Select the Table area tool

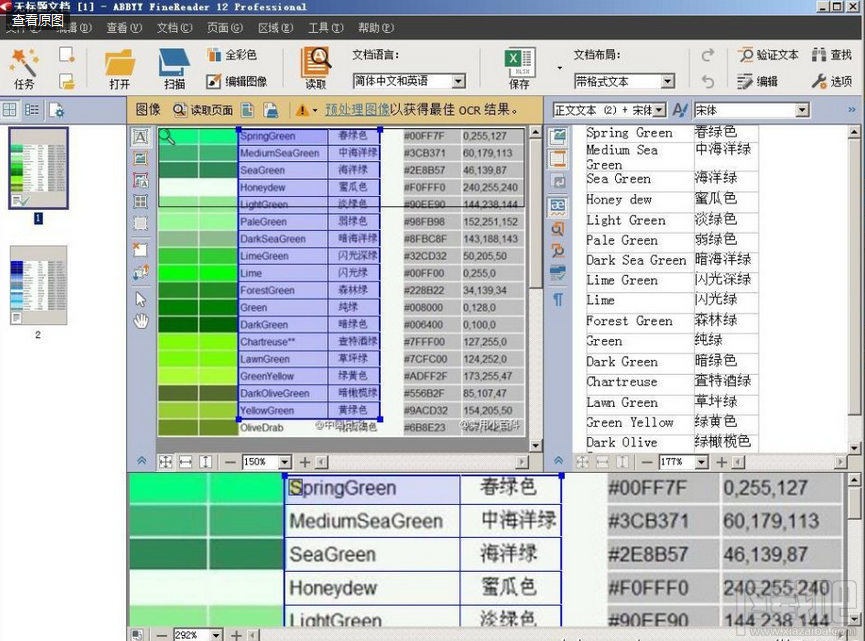click(x=141, y=200)
